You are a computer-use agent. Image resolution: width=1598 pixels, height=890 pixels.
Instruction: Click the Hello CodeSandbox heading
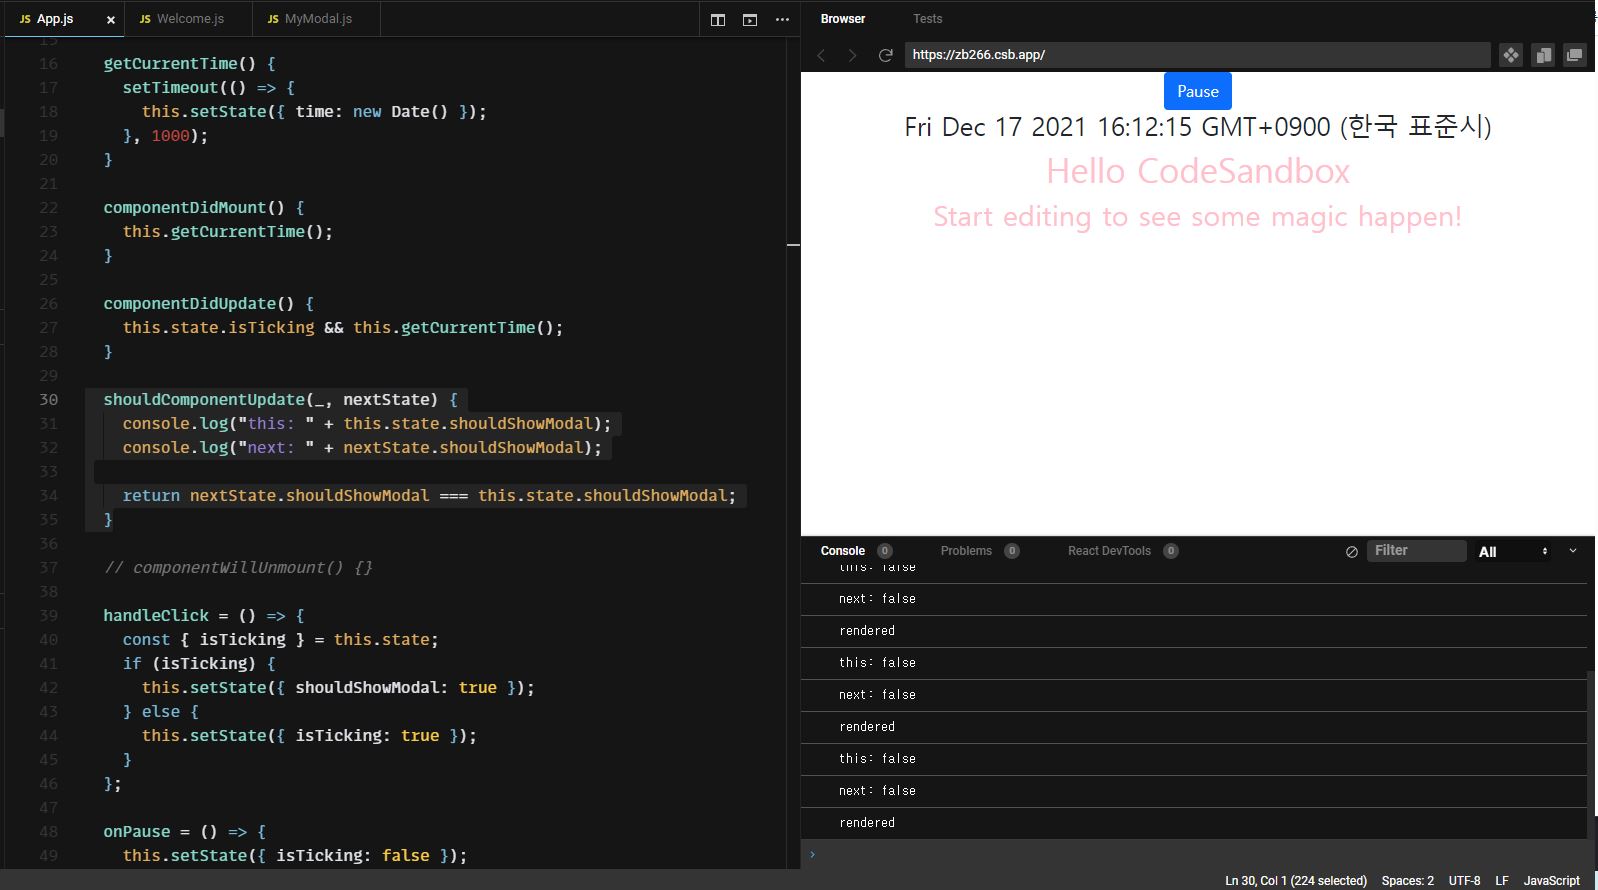[x=1198, y=172]
